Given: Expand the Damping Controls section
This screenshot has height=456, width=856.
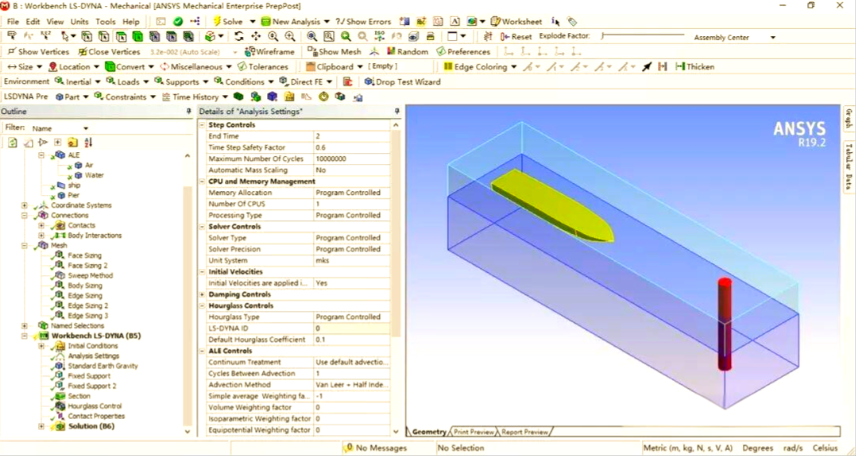Looking at the screenshot, I should (202, 294).
